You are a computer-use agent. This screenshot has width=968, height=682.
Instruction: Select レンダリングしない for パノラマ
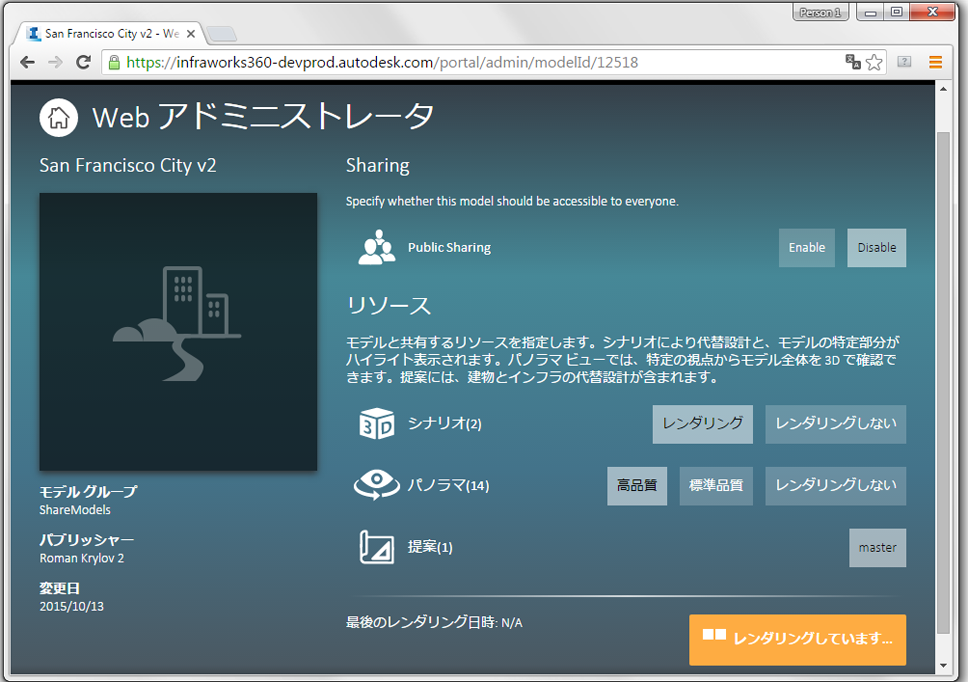[x=836, y=486]
